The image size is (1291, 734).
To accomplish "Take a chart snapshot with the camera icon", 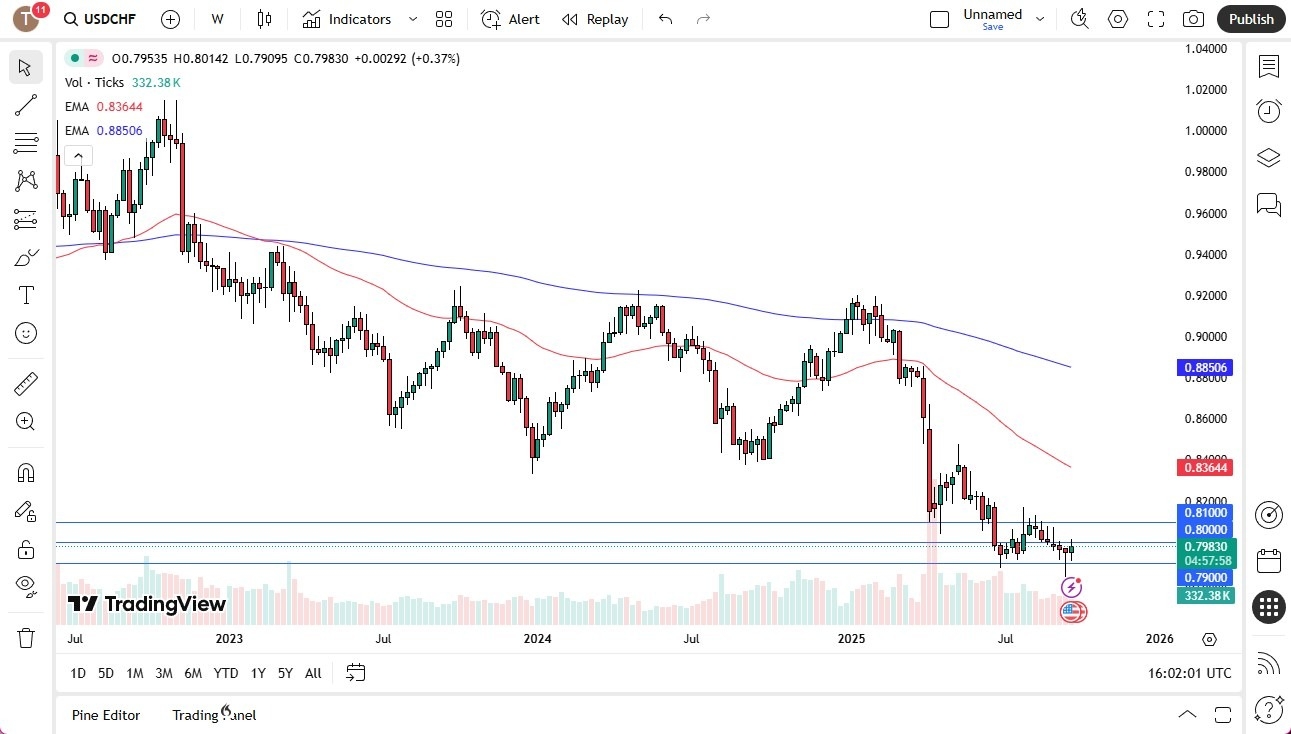I will tap(1194, 18).
